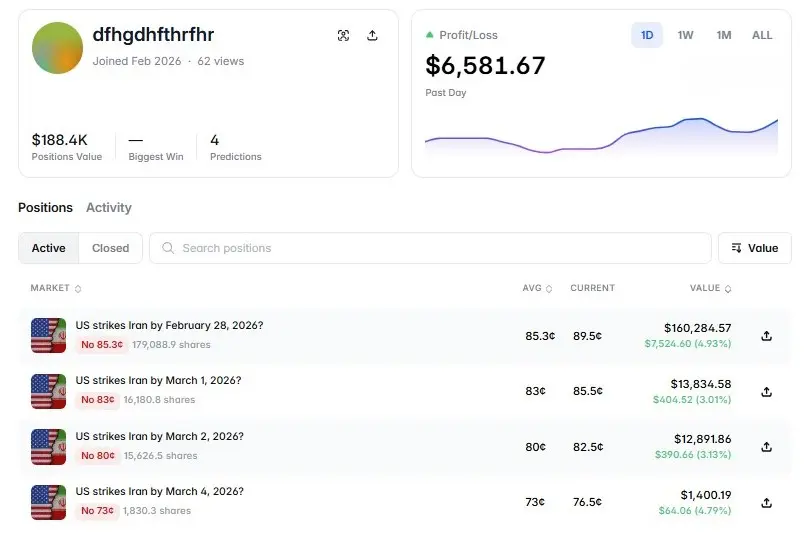The image size is (806, 544).
Task: Click the QR scan icon beside username
Action: pyautogui.click(x=344, y=35)
